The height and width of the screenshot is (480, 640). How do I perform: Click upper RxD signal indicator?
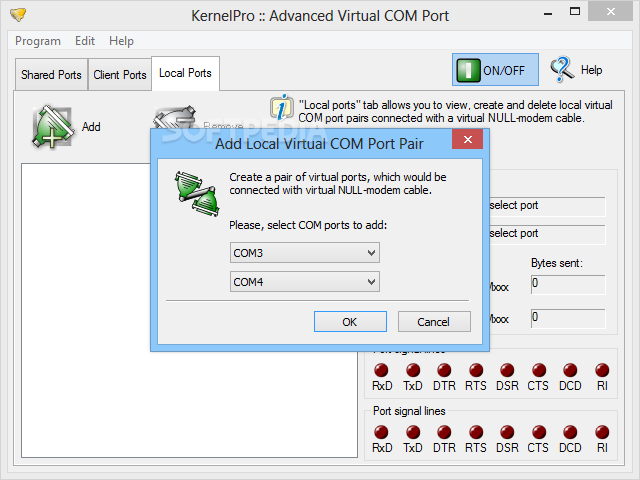(381, 370)
